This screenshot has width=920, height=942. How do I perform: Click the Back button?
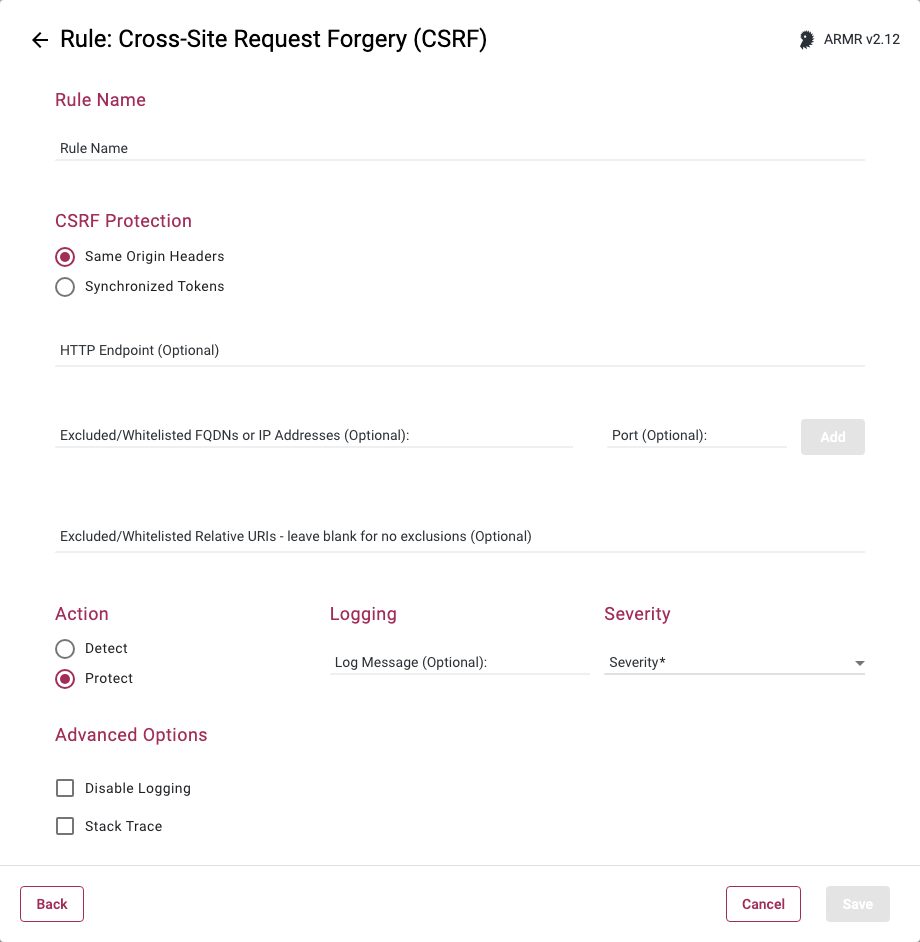pos(52,904)
